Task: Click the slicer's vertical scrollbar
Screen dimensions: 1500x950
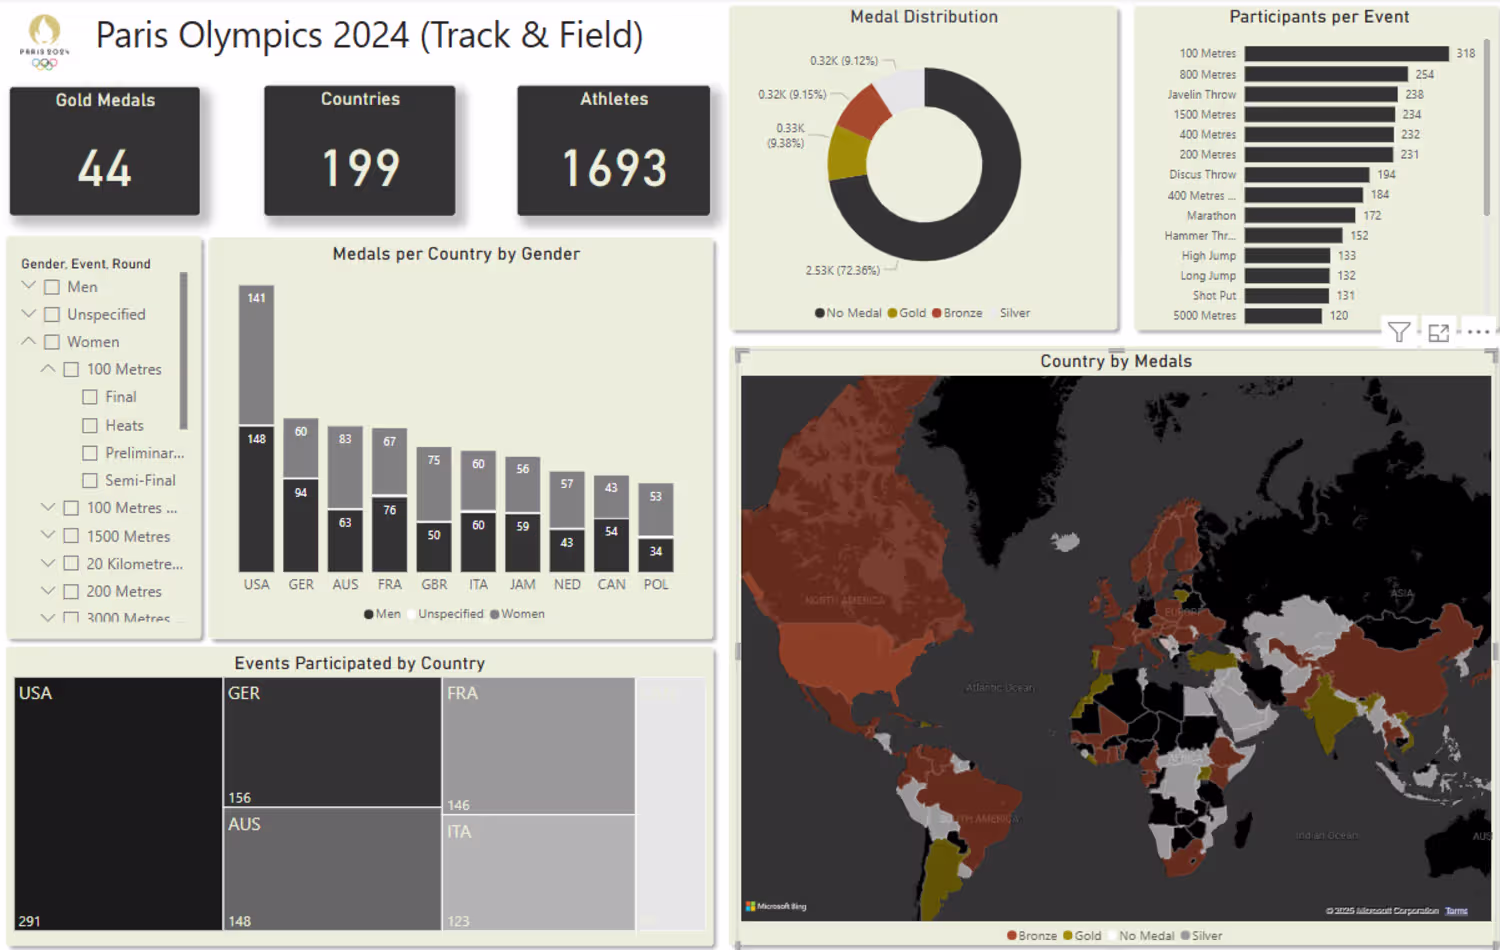Action: point(183,350)
